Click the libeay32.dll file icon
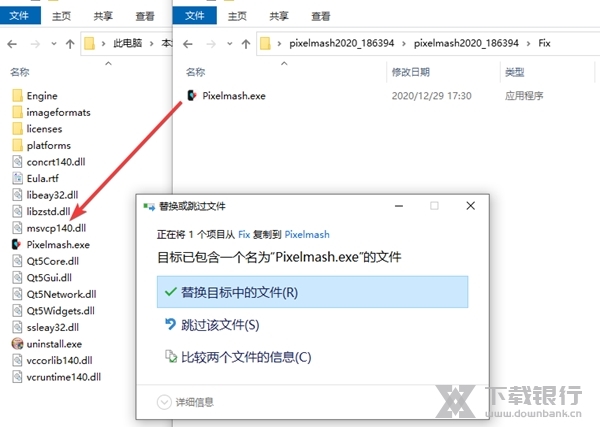Image resolution: width=600 pixels, height=427 pixels. tap(17, 195)
